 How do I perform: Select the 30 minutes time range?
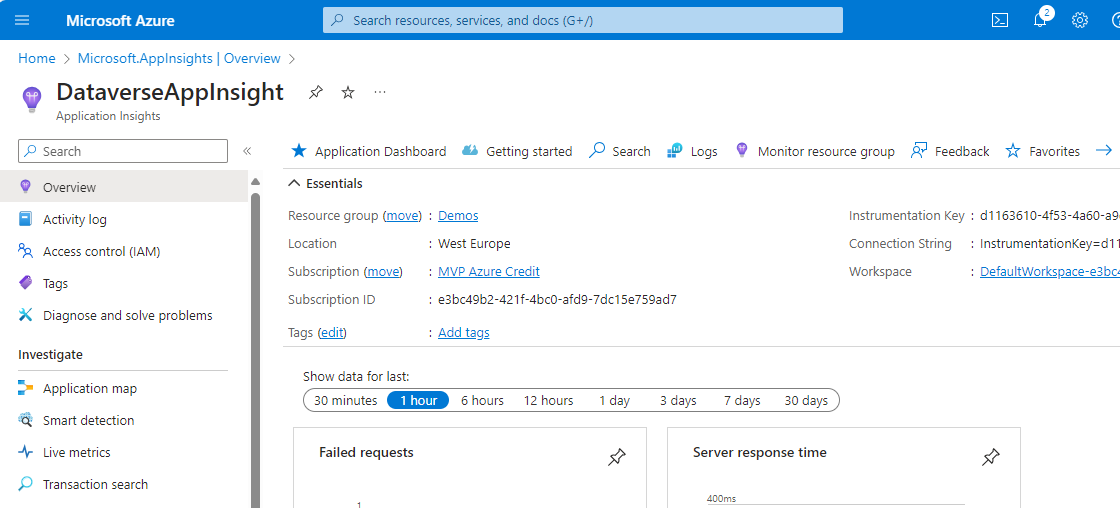click(x=345, y=400)
